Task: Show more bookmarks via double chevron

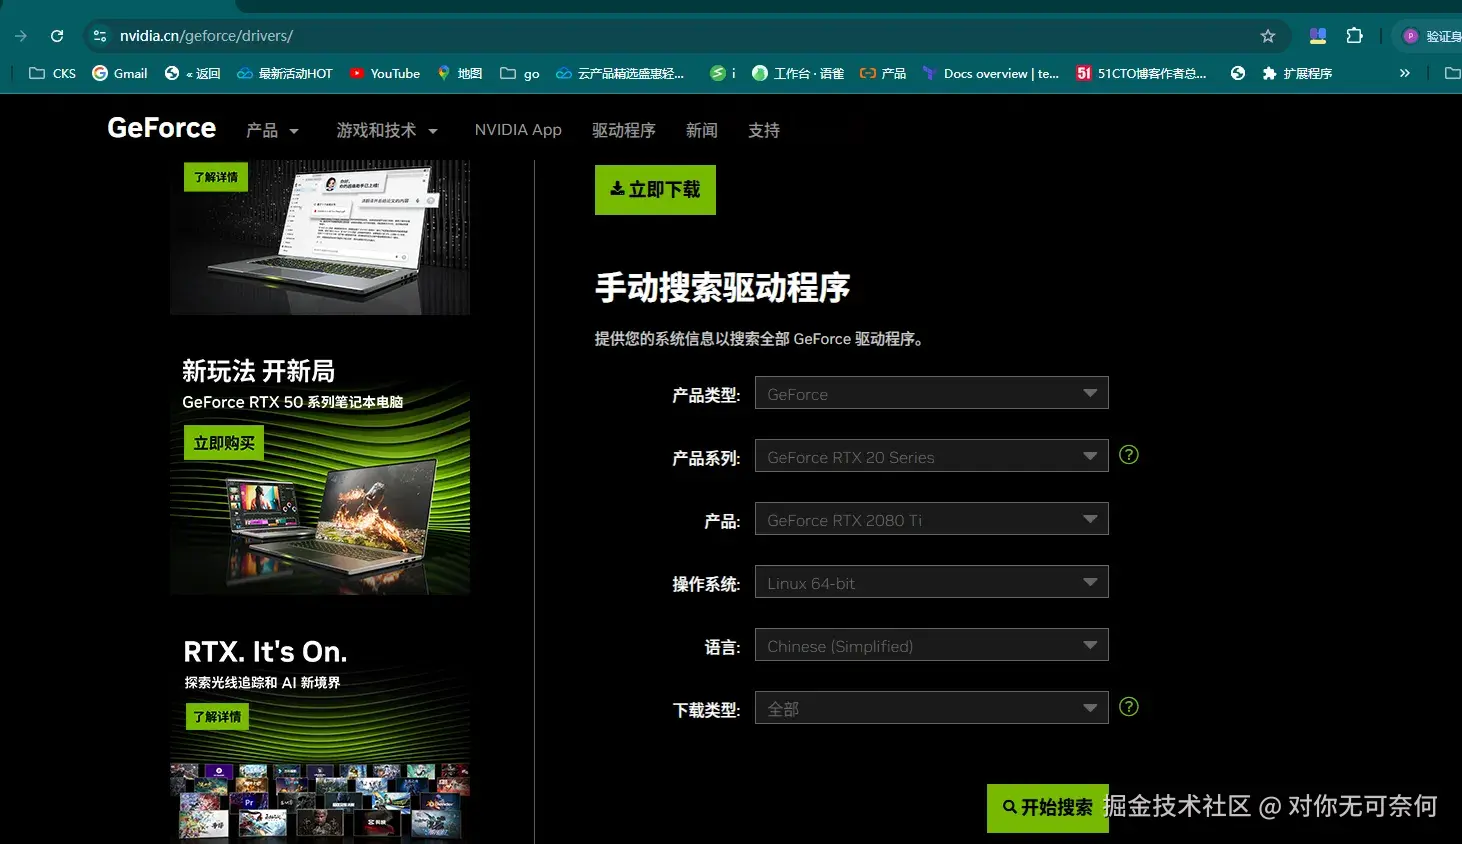Action: pyautogui.click(x=1404, y=73)
